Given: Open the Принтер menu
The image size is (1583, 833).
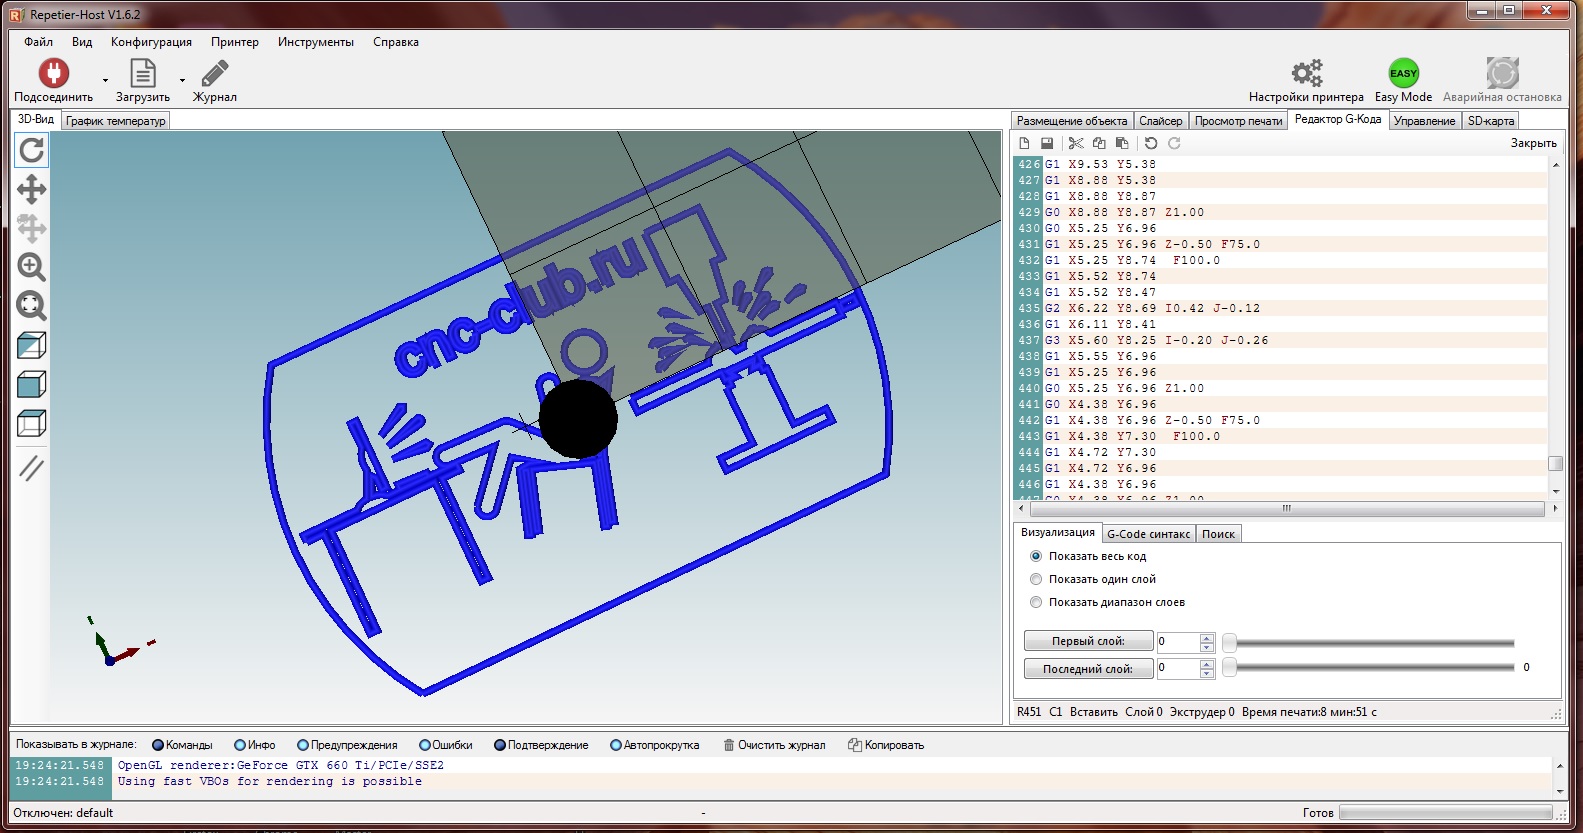Looking at the screenshot, I should click(235, 42).
